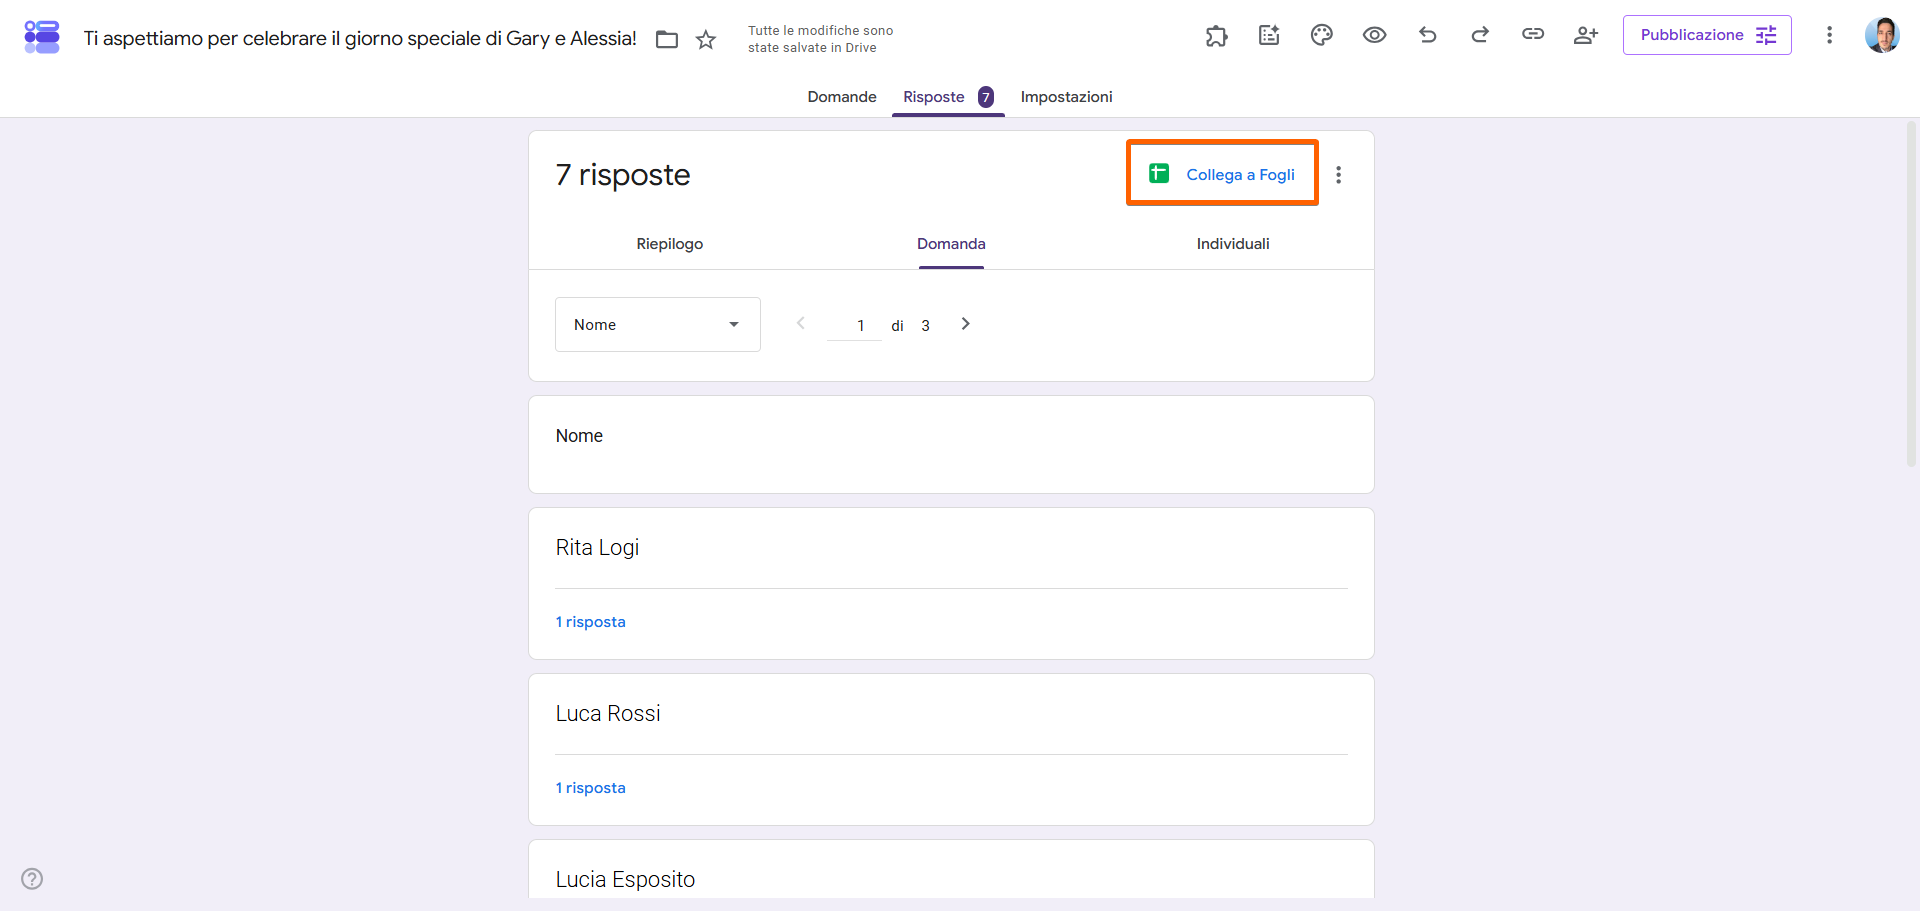Viewport: 1920px width, 911px height.
Task: Switch to Individuali responses
Action: [x=1233, y=244]
